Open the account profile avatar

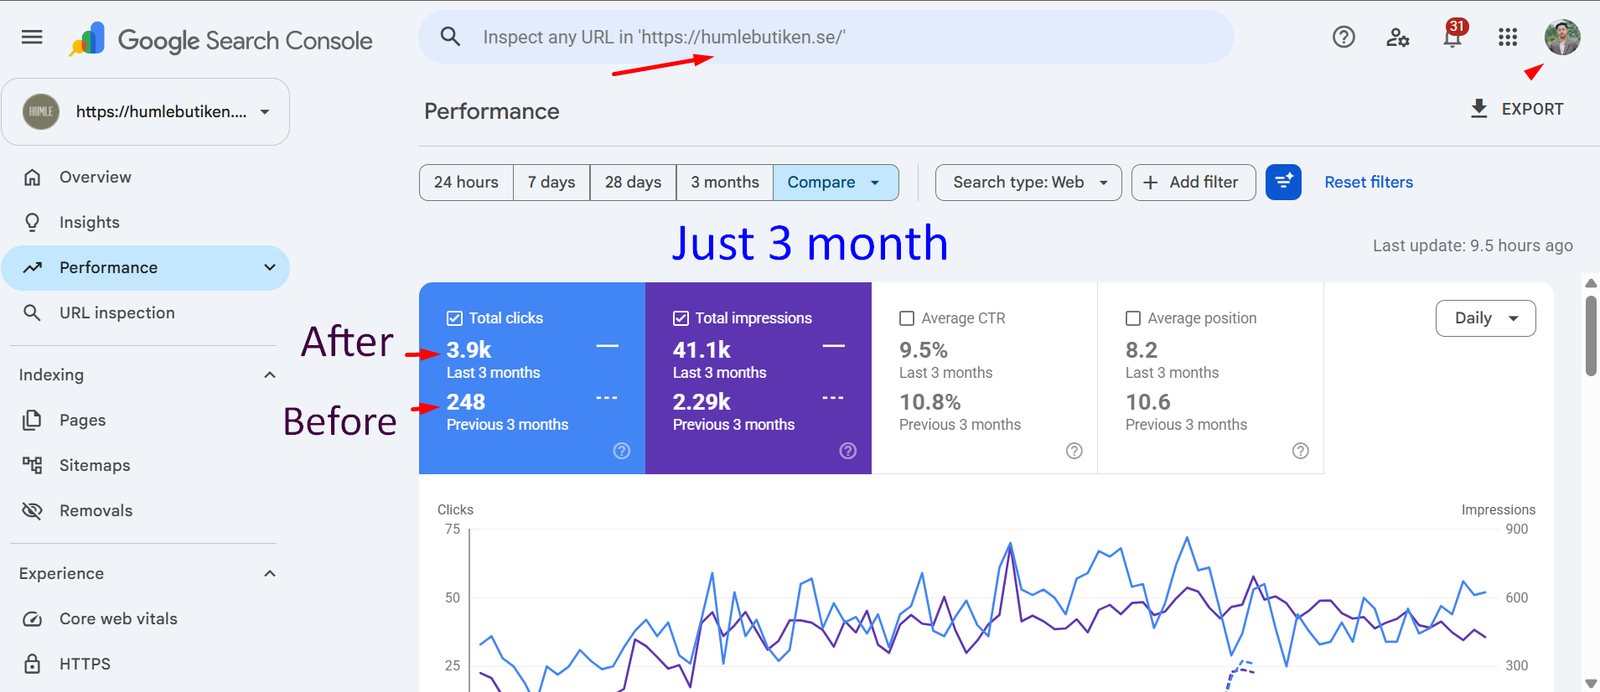point(1562,37)
